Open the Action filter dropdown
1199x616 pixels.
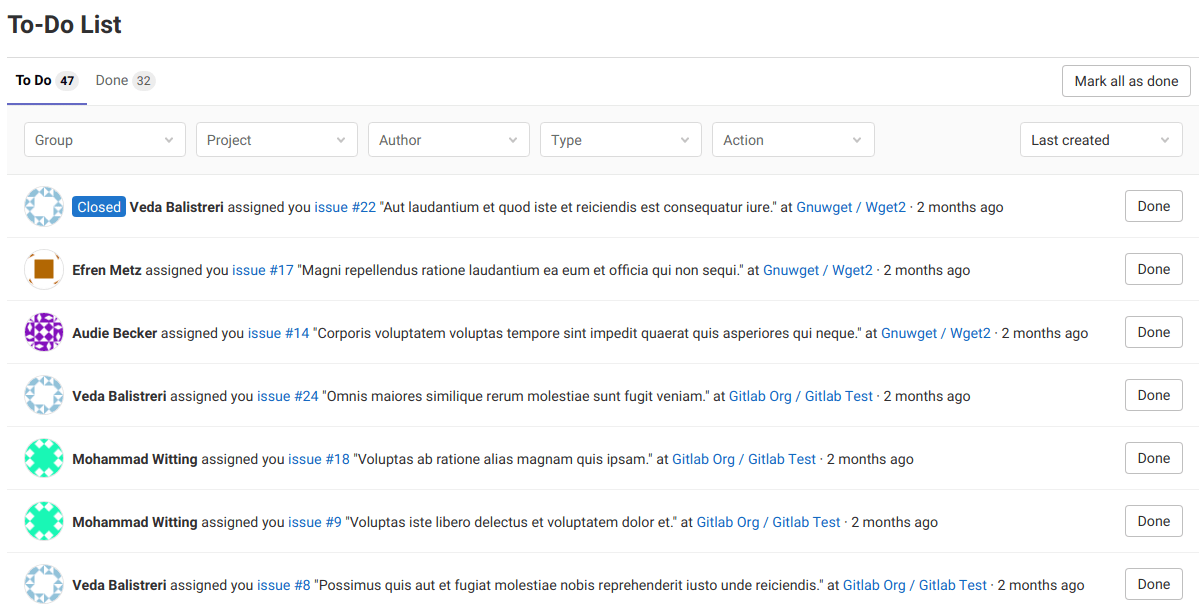pos(792,140)
